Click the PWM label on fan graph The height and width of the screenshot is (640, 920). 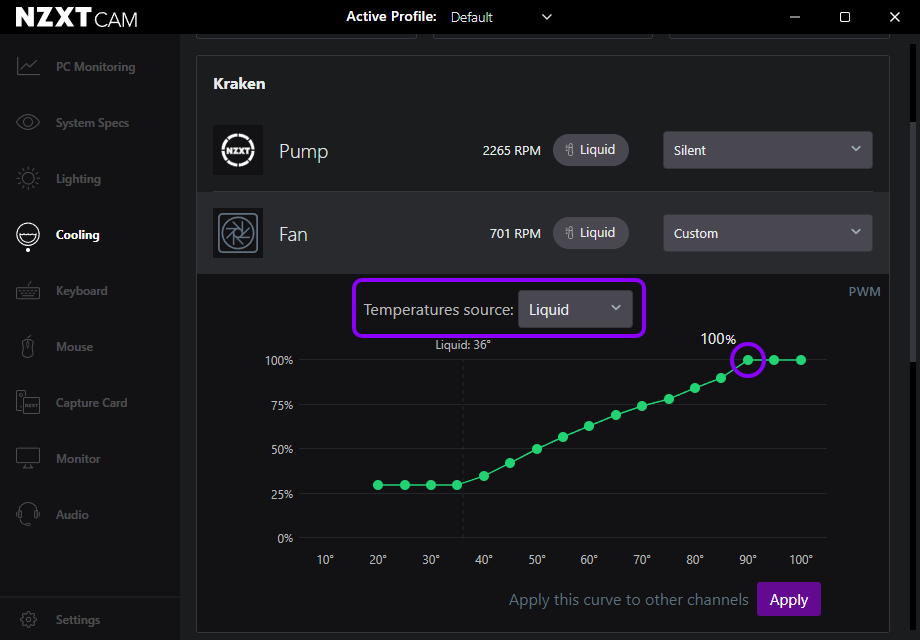(x=864, y=292)
